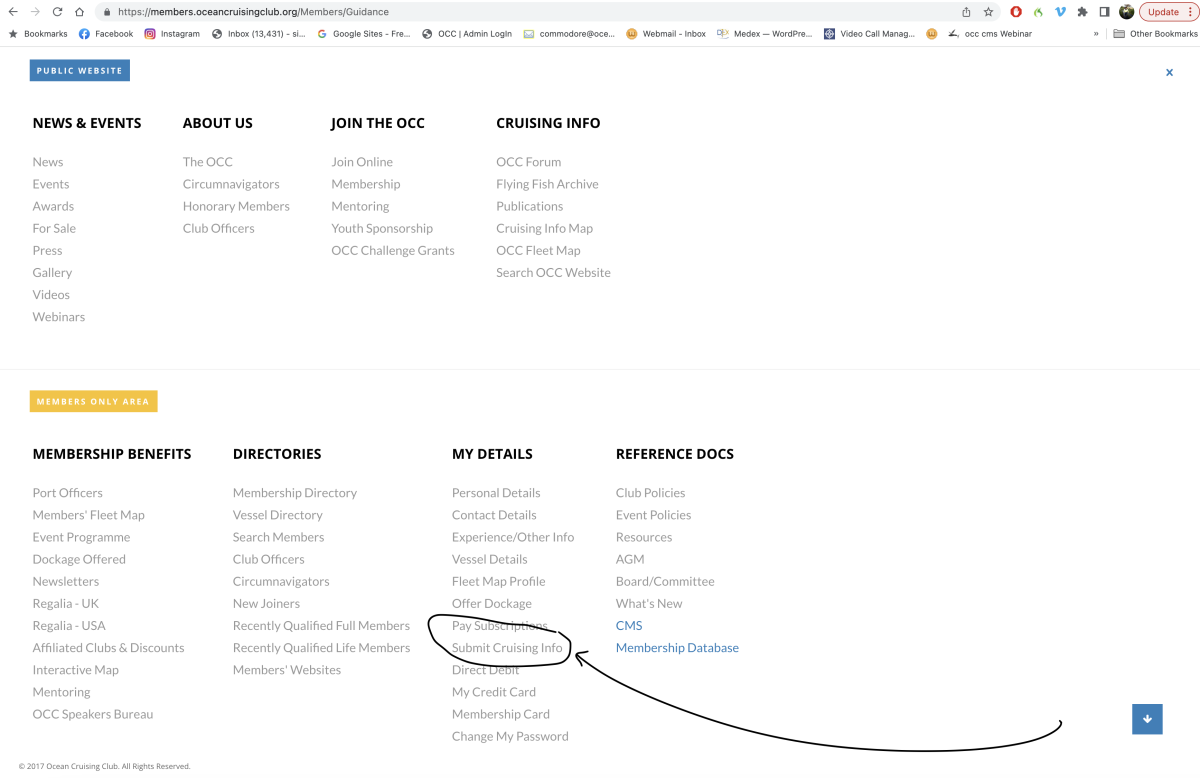This screenshot has height=778, width=1200.
Task: Open the red Opera-style extension icon
Action: click(1016, 12)
